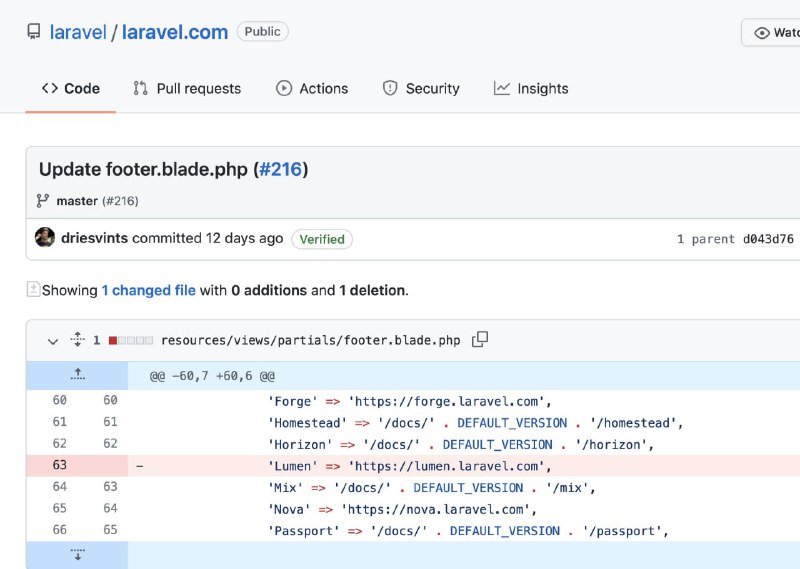Click the pull request icon

point(140,88)
